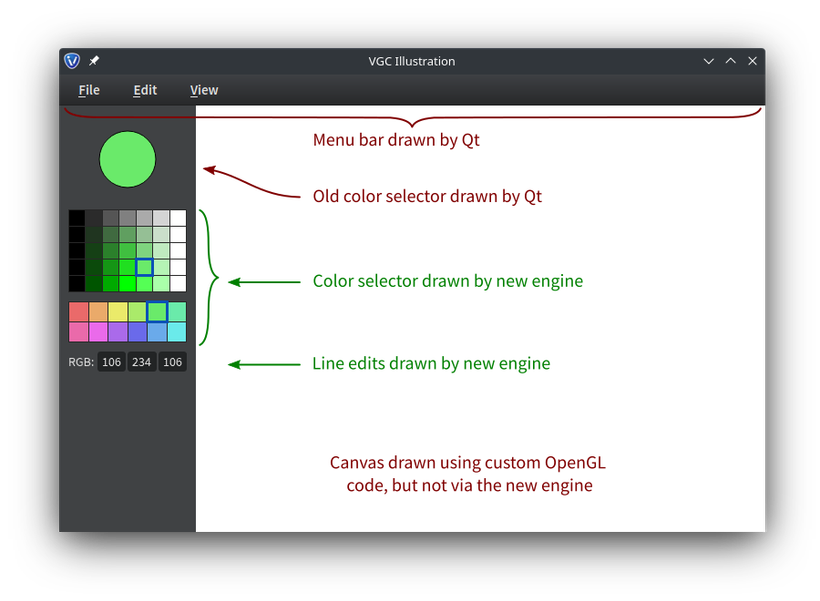The height and width of the screenshot is (601, 820).
Task: Select the yellow swatch in the palette
Action: tap(118, 312)
